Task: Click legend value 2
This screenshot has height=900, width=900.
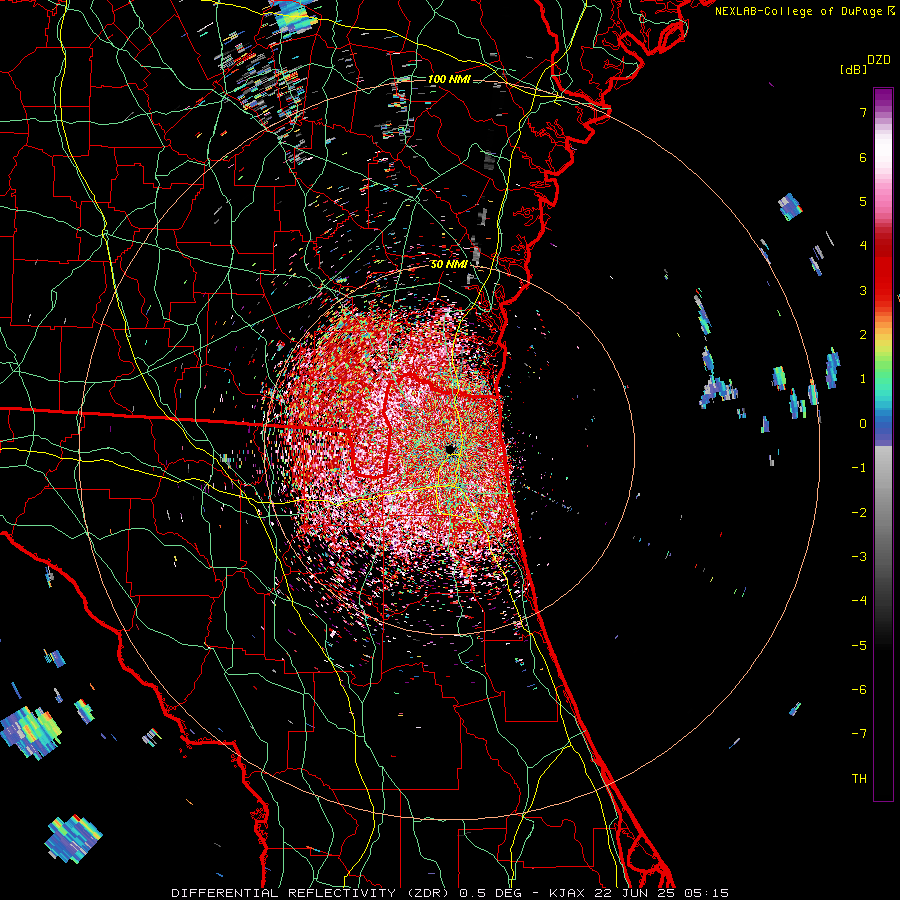Action: [863, 335]
